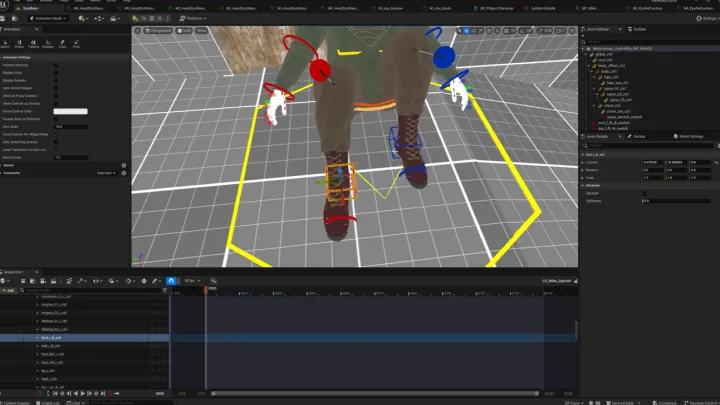Click the Constraints add circle icon
Viewport: 720px width, 405px height.
click(x=124, y=173)
